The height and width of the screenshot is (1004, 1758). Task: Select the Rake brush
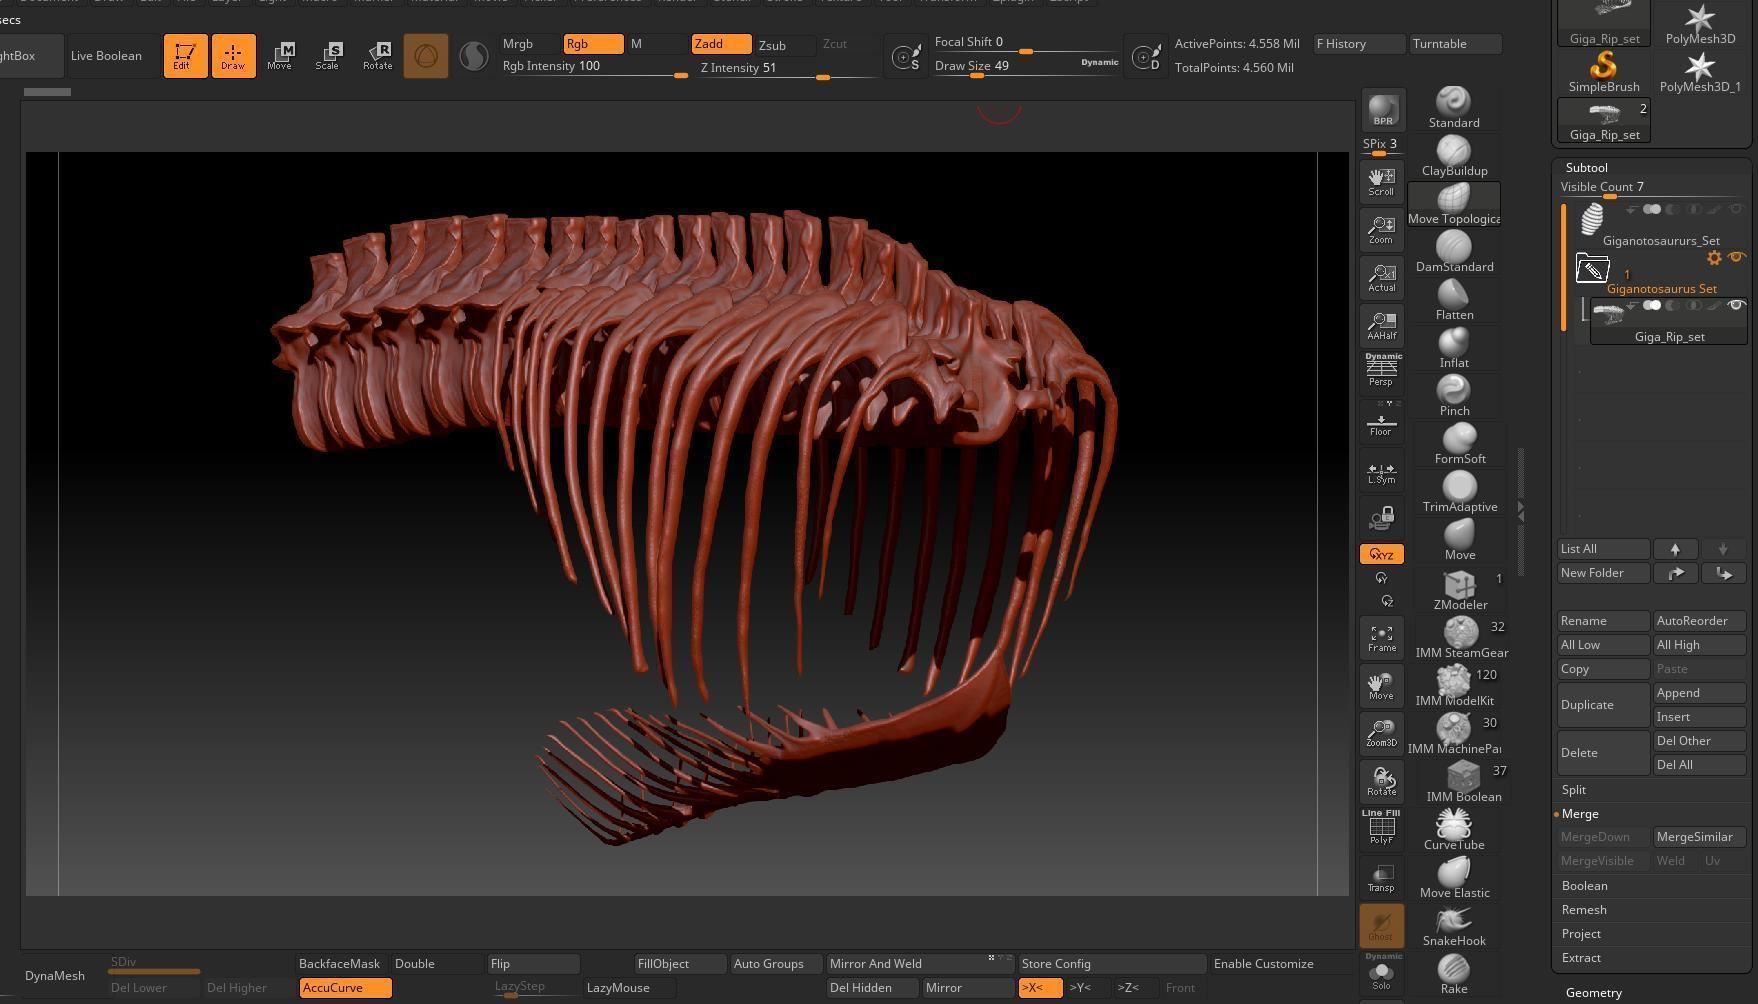(x=1453, y=973)
